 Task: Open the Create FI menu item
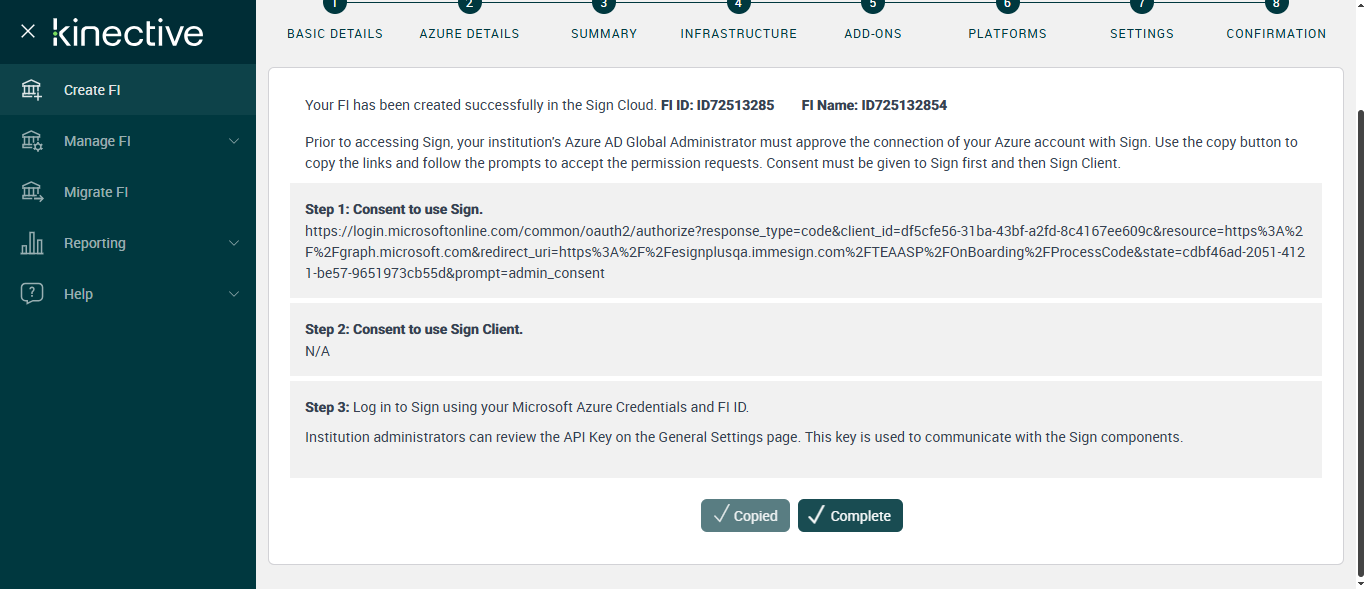(128, 90)
